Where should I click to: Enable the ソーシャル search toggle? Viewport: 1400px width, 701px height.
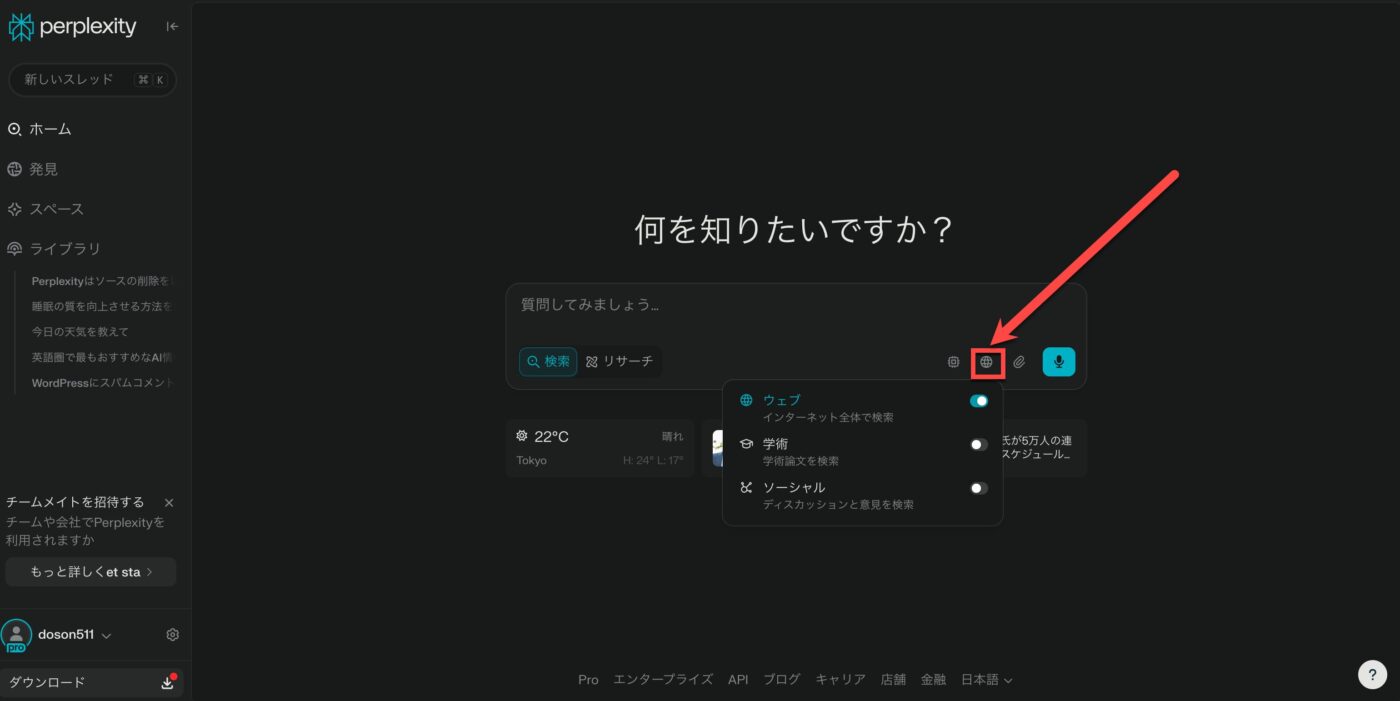click(979, 489)
